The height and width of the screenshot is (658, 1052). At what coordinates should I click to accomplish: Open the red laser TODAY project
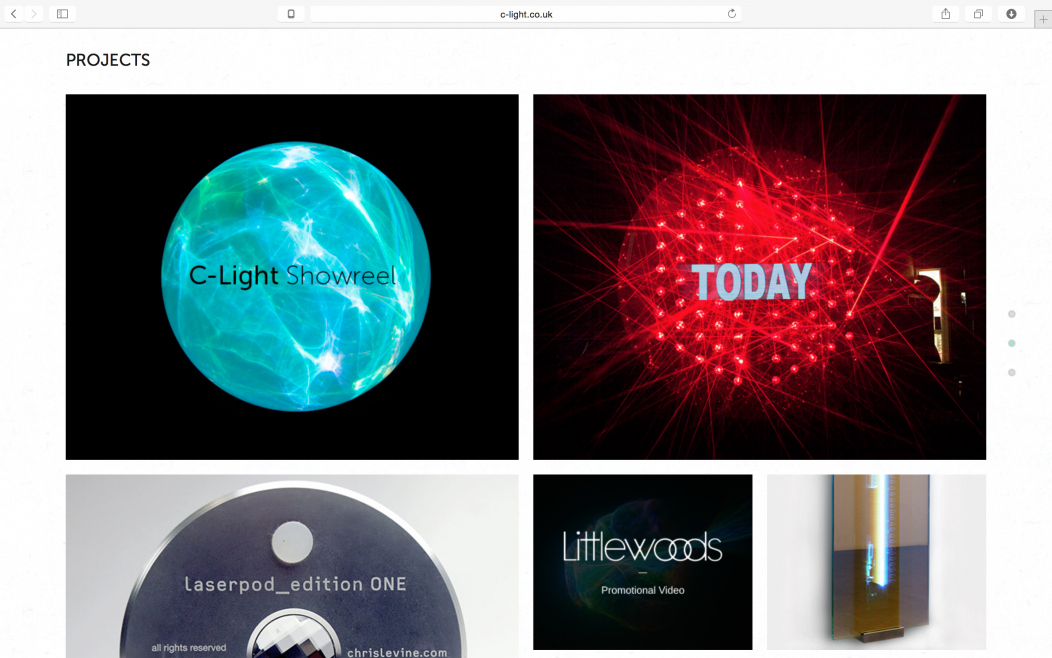[759, 276]
